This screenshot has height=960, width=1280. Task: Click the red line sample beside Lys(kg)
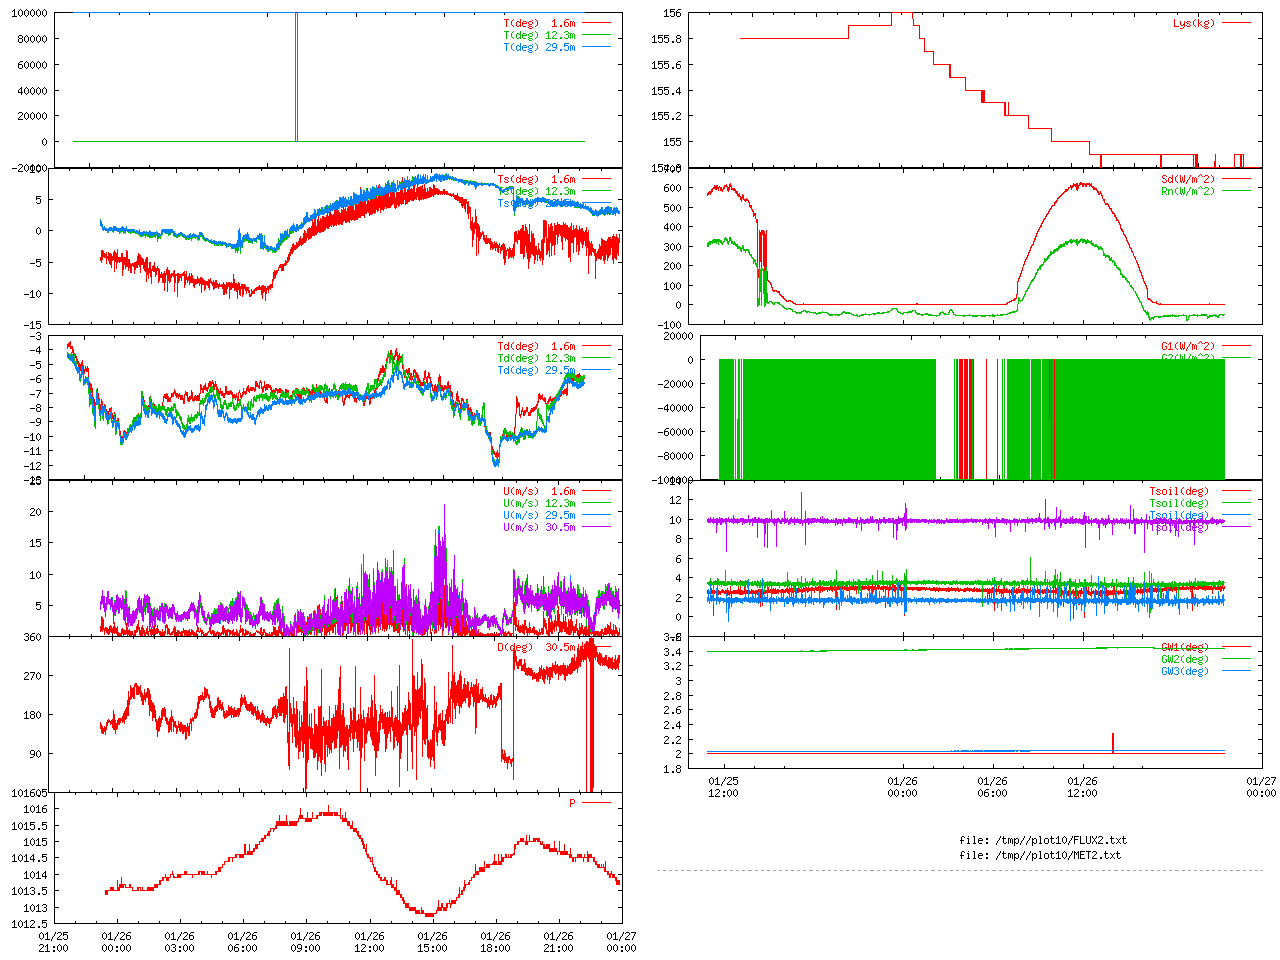pyautogui.click(x=1235, y=23)
